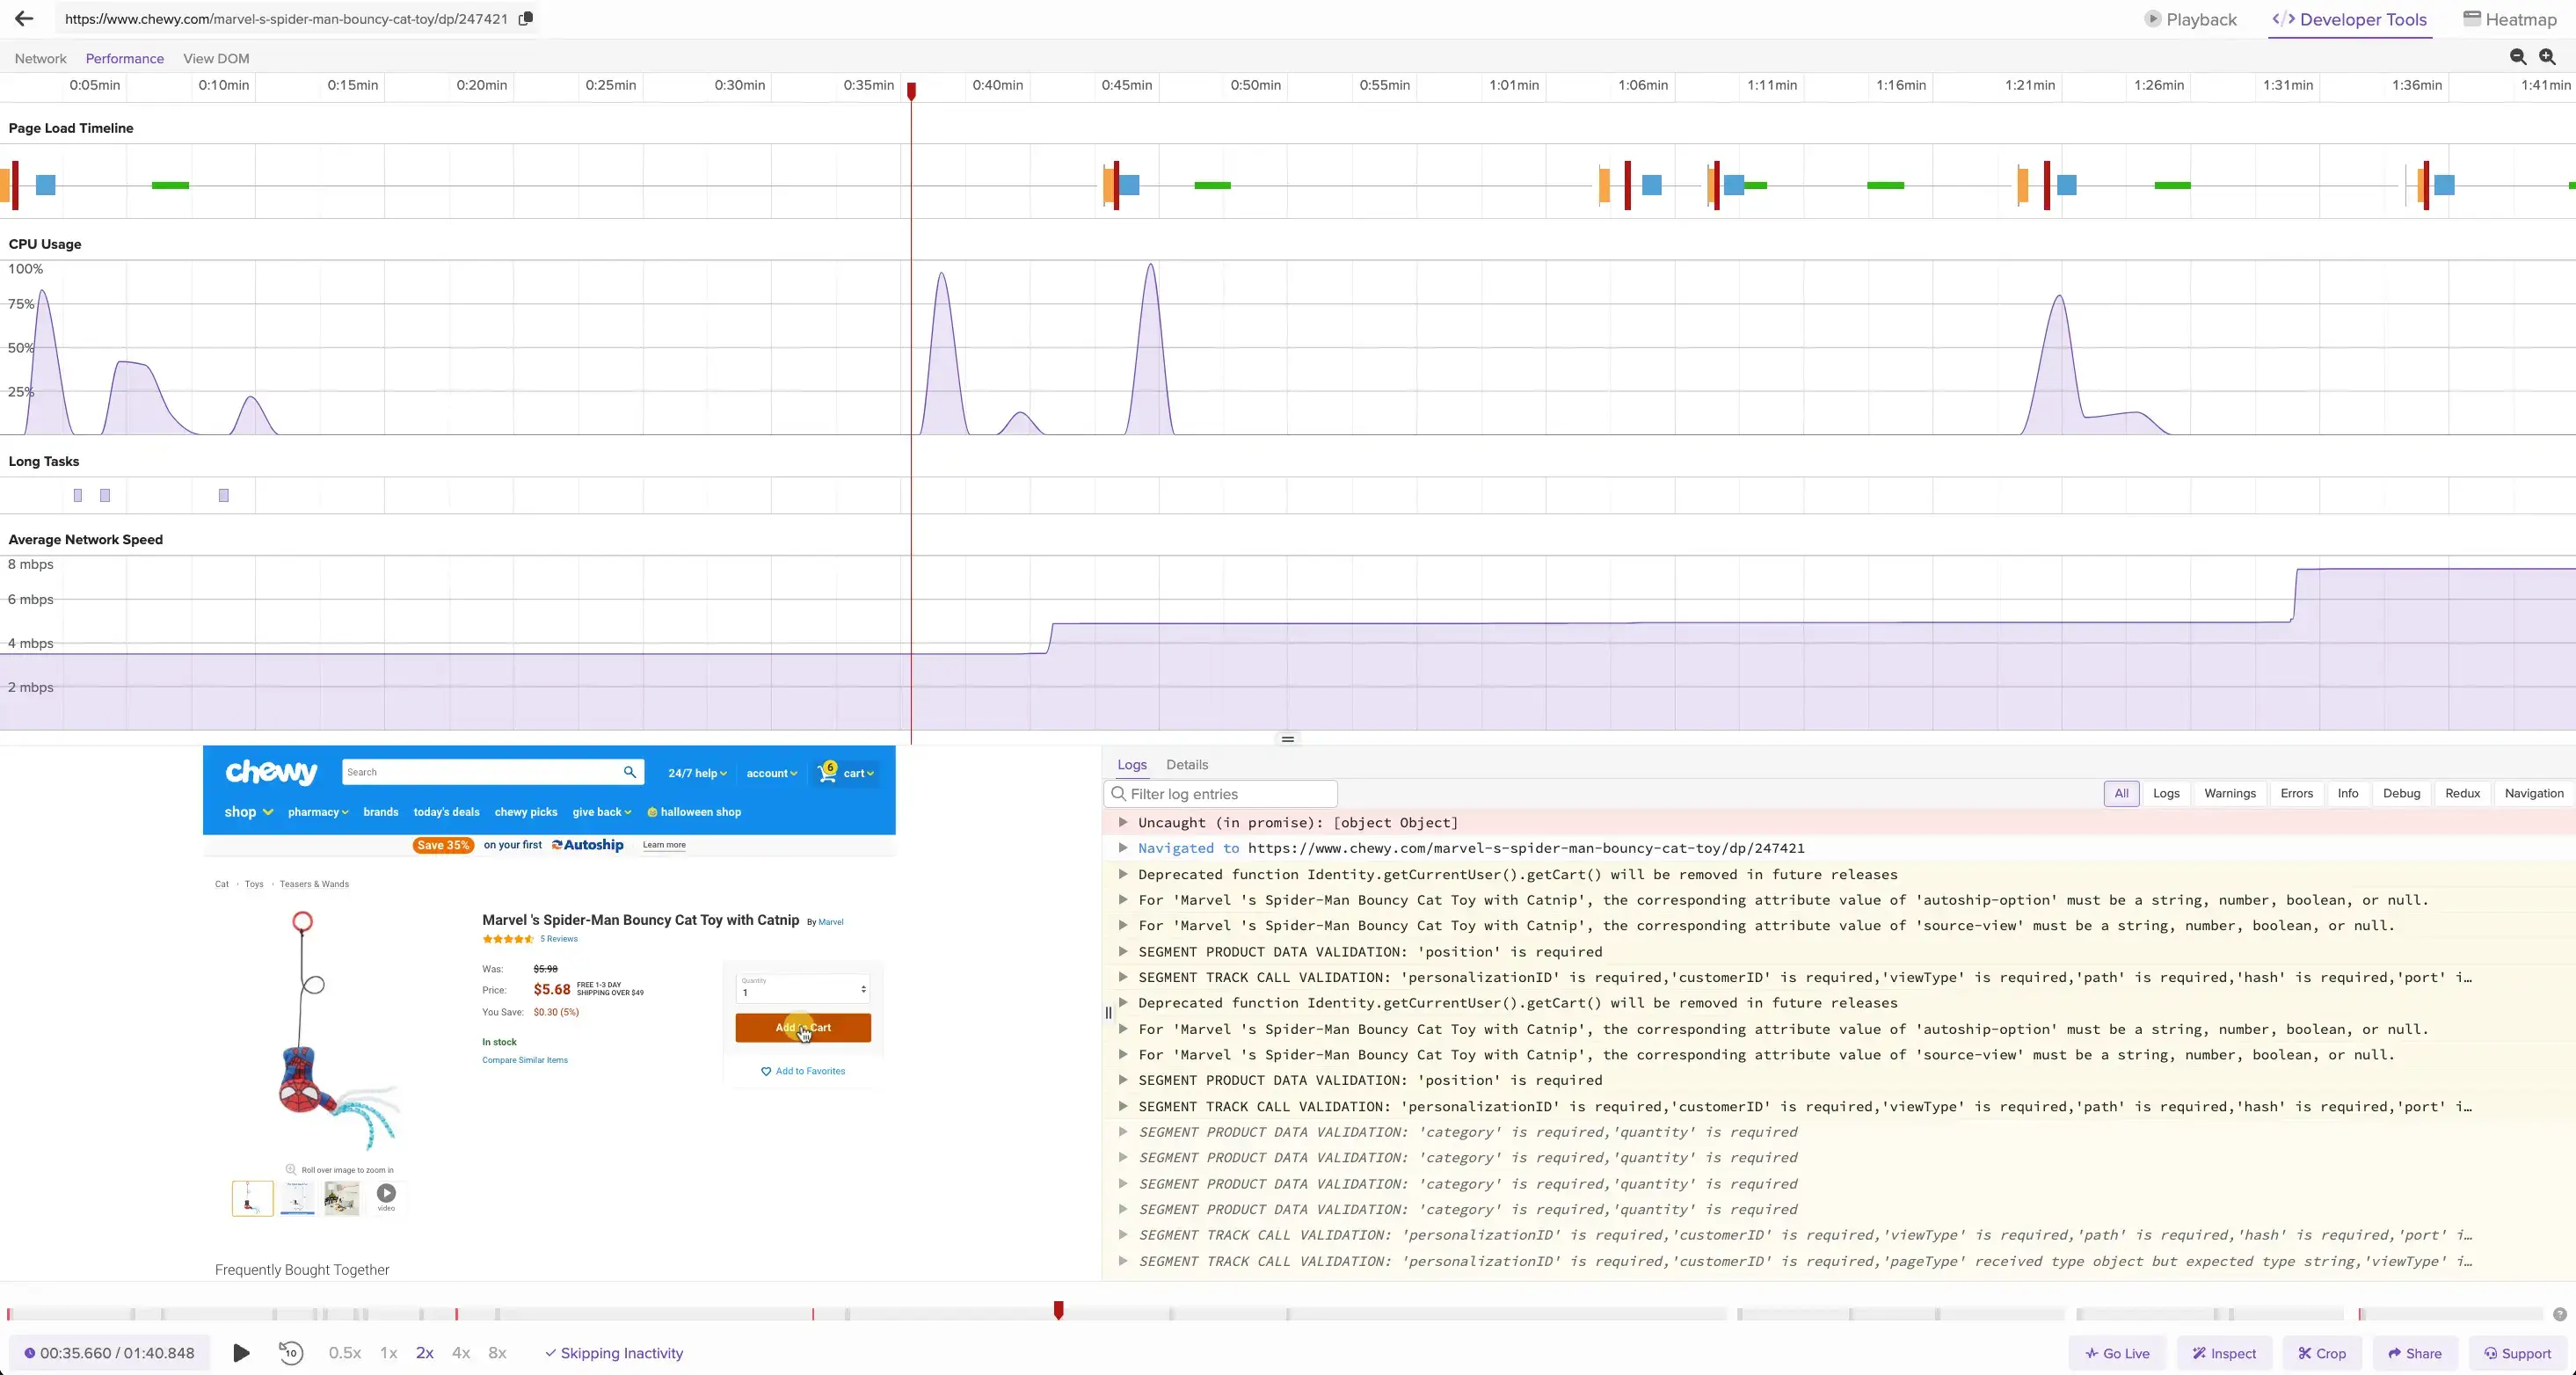Screen dimensions: 2576x1375
Task: Click the back arrow next to the URL
Action: (24, 18)
